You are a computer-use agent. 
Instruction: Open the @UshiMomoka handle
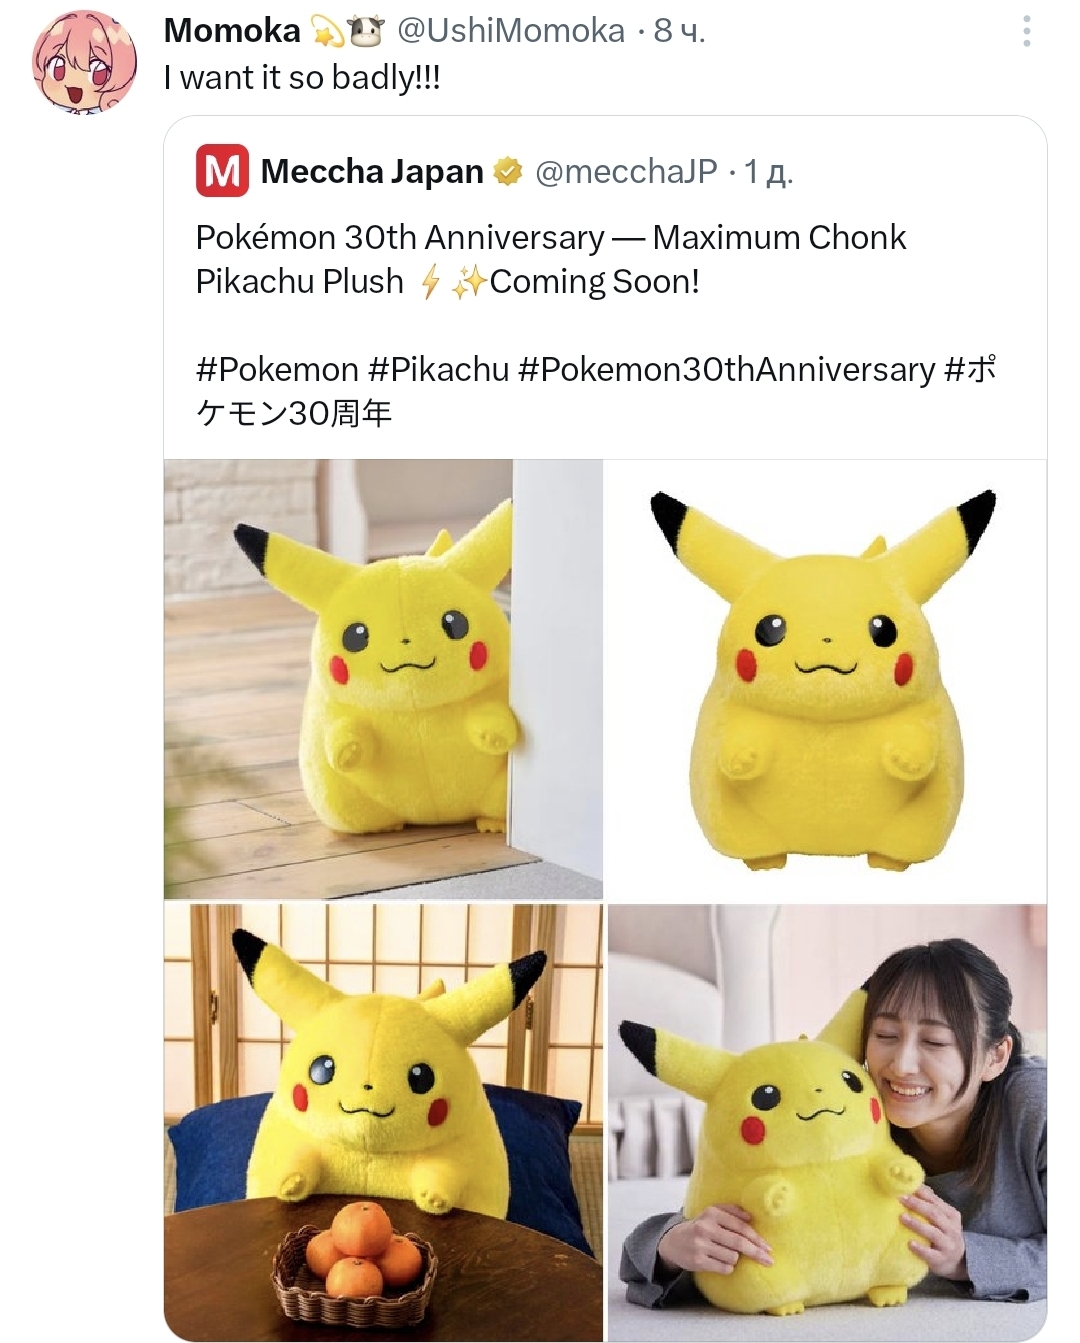(x=511, y=31)
